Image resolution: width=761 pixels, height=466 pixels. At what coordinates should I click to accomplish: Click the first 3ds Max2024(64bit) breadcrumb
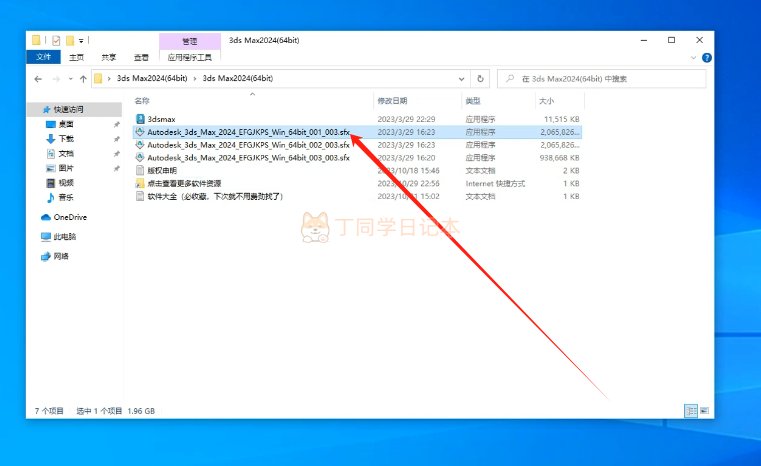coord(152,78)
